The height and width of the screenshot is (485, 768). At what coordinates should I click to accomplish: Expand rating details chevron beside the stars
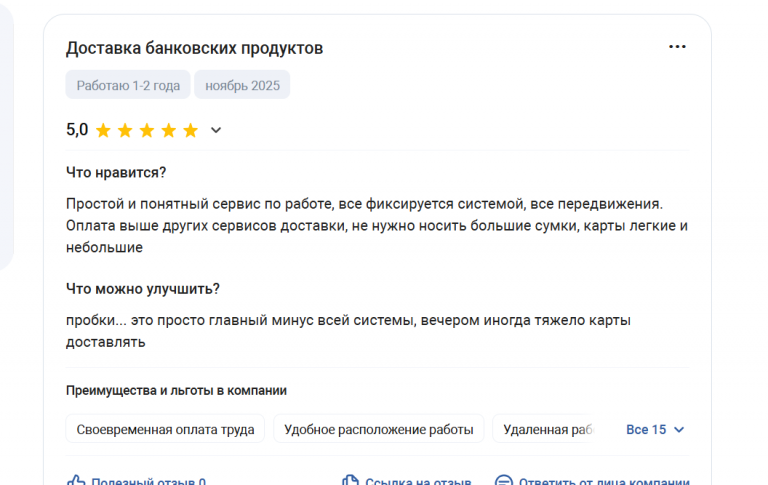[216, 130]
